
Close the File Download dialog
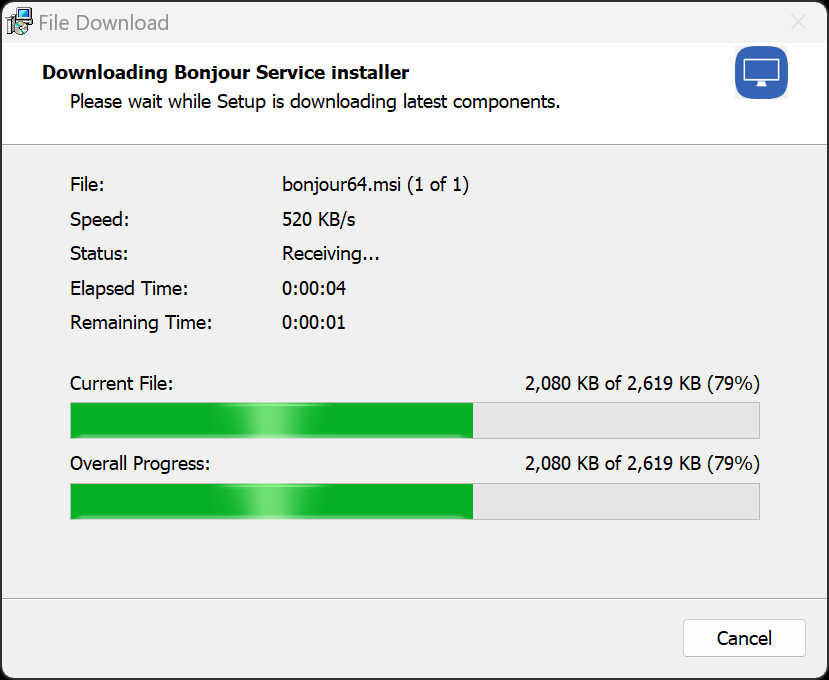[798, 22]
